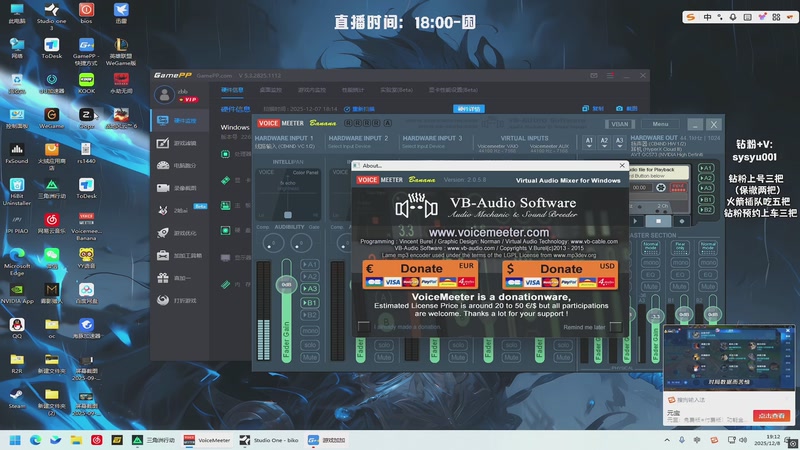
Task: Click the red button in bottom-right popup
Action: (771, 415)
